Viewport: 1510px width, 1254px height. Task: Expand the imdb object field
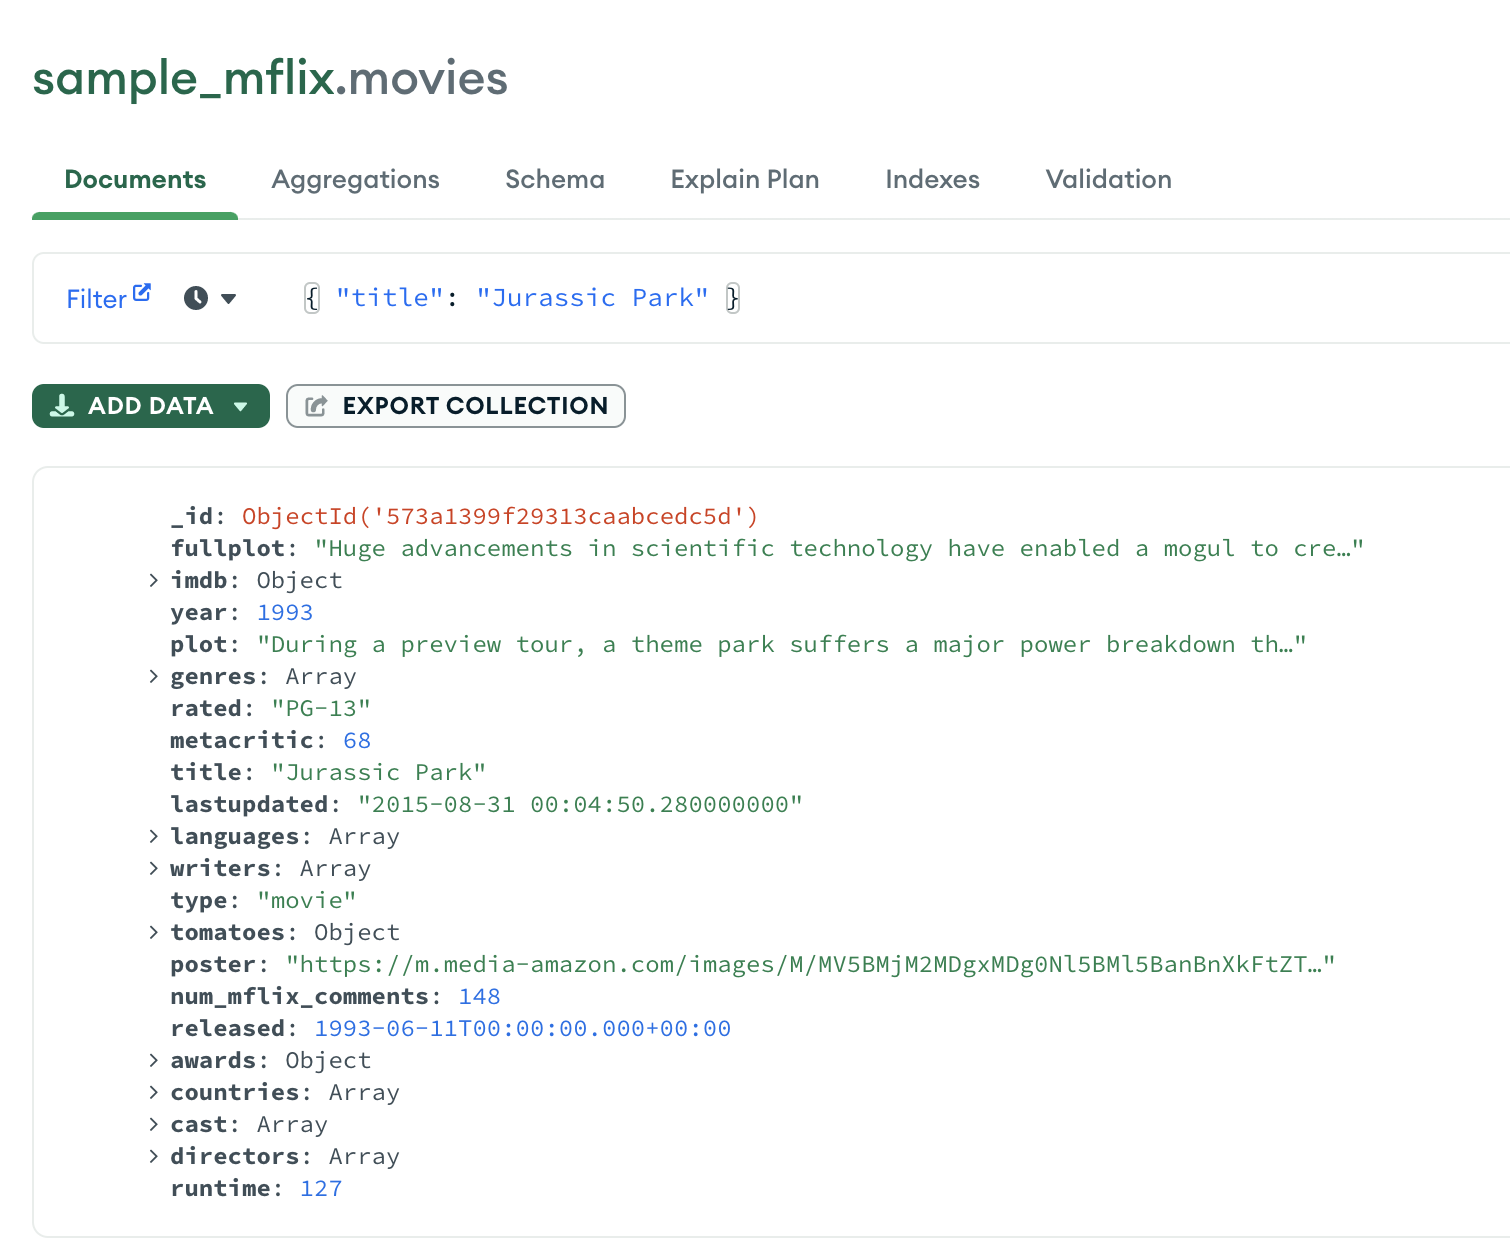(153, 580)
